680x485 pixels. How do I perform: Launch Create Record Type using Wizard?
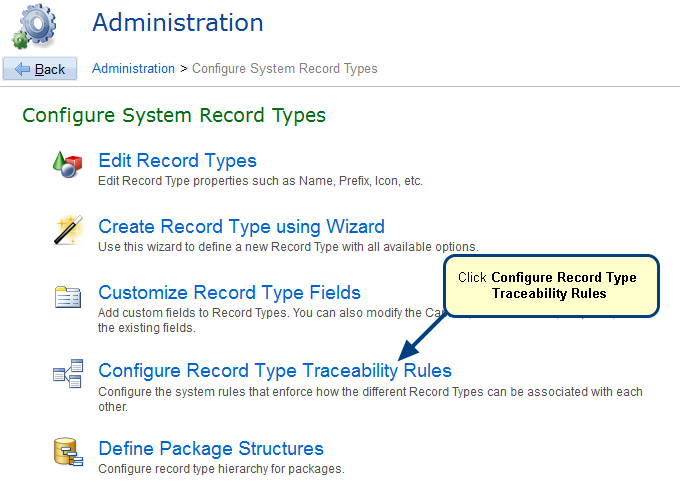pos(241,227)
